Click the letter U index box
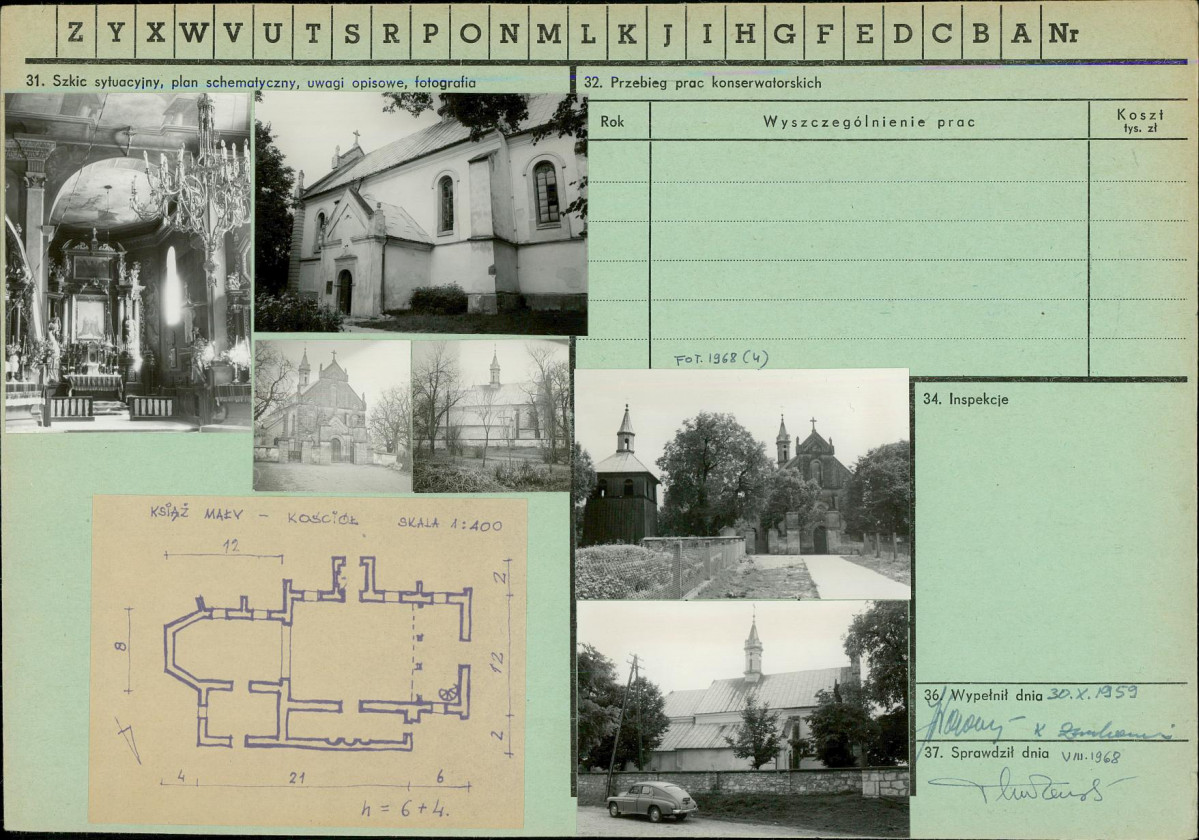Image resolution: width=1199 pixels, height=840 pixels. click(x=273, y=32)
